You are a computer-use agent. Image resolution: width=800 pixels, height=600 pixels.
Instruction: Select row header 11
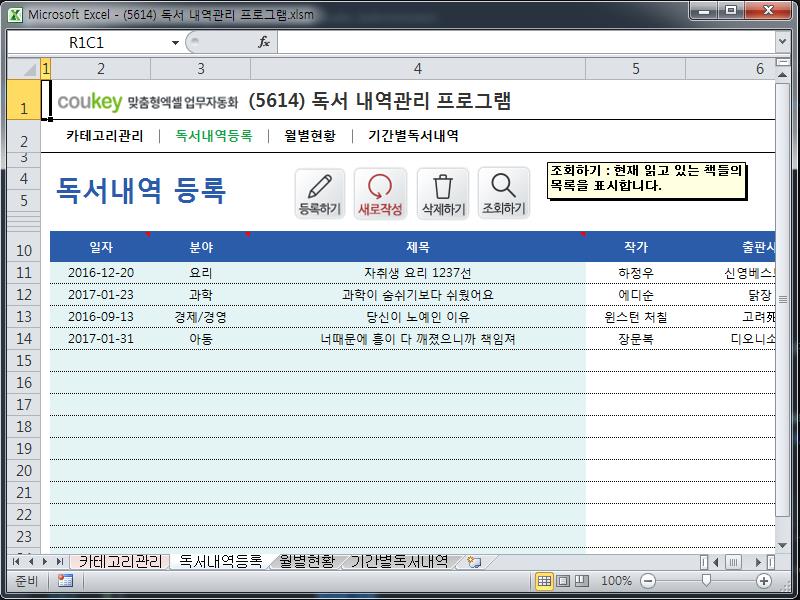tap(24, 272)
